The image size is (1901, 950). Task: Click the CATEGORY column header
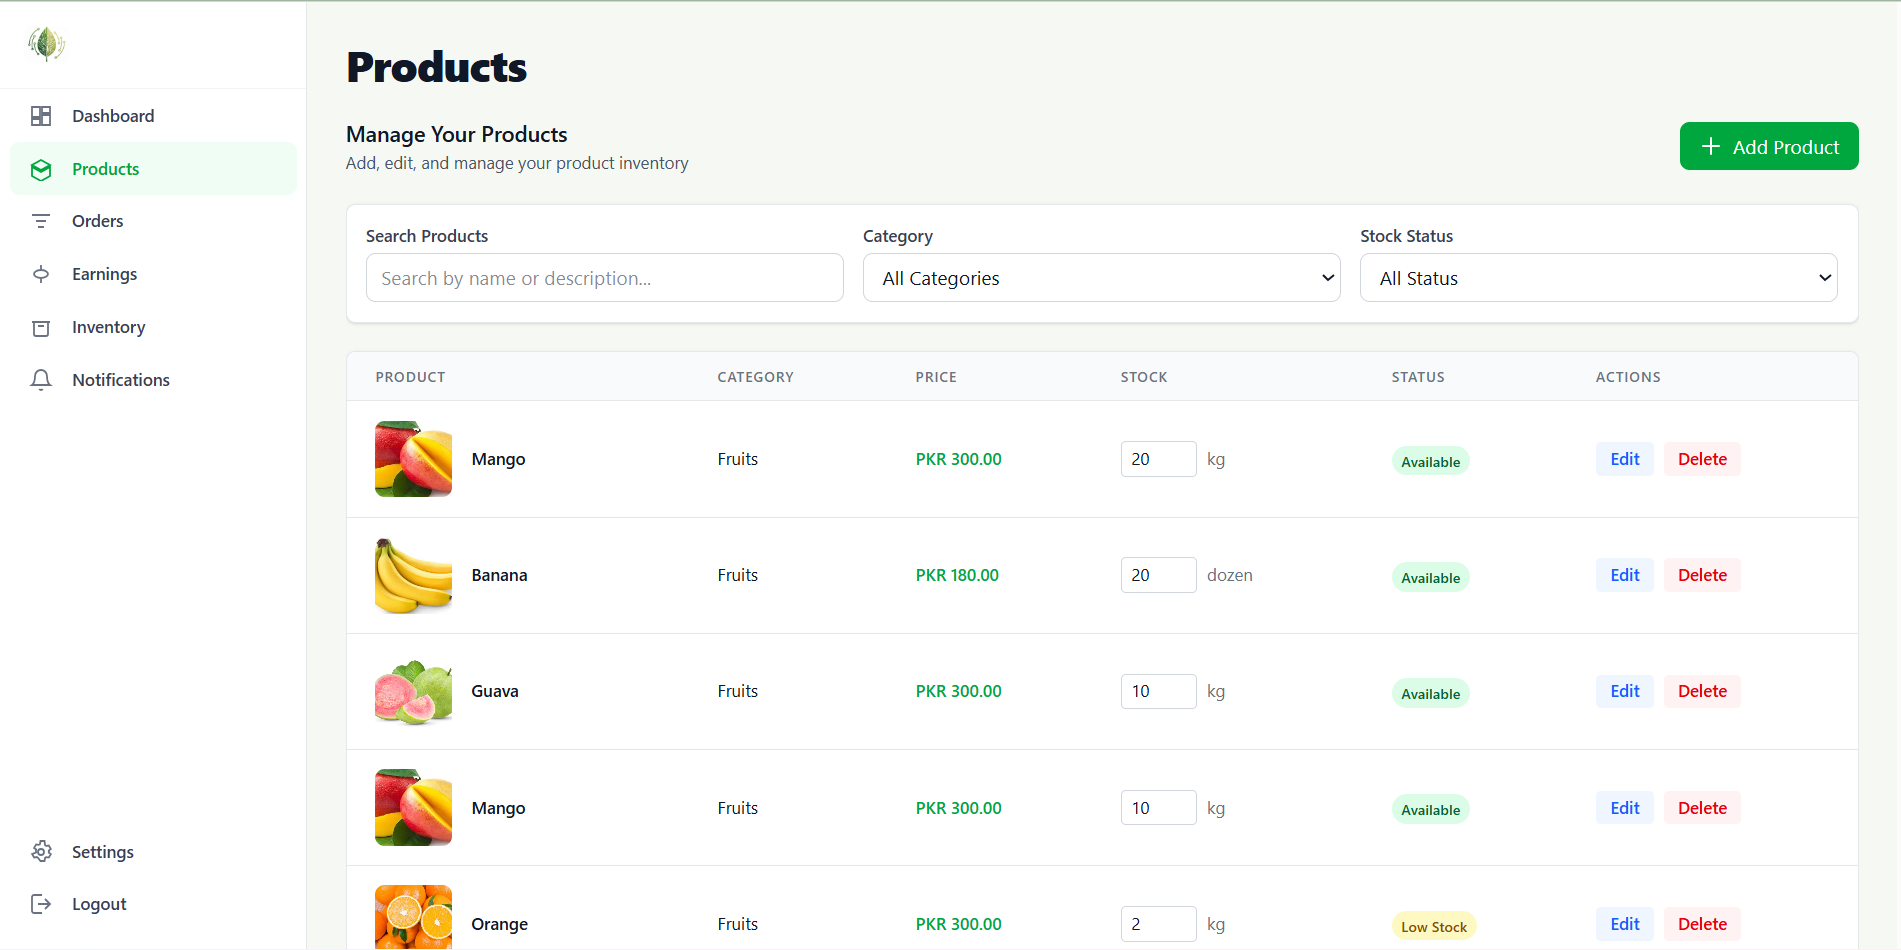tap(755, 377)
